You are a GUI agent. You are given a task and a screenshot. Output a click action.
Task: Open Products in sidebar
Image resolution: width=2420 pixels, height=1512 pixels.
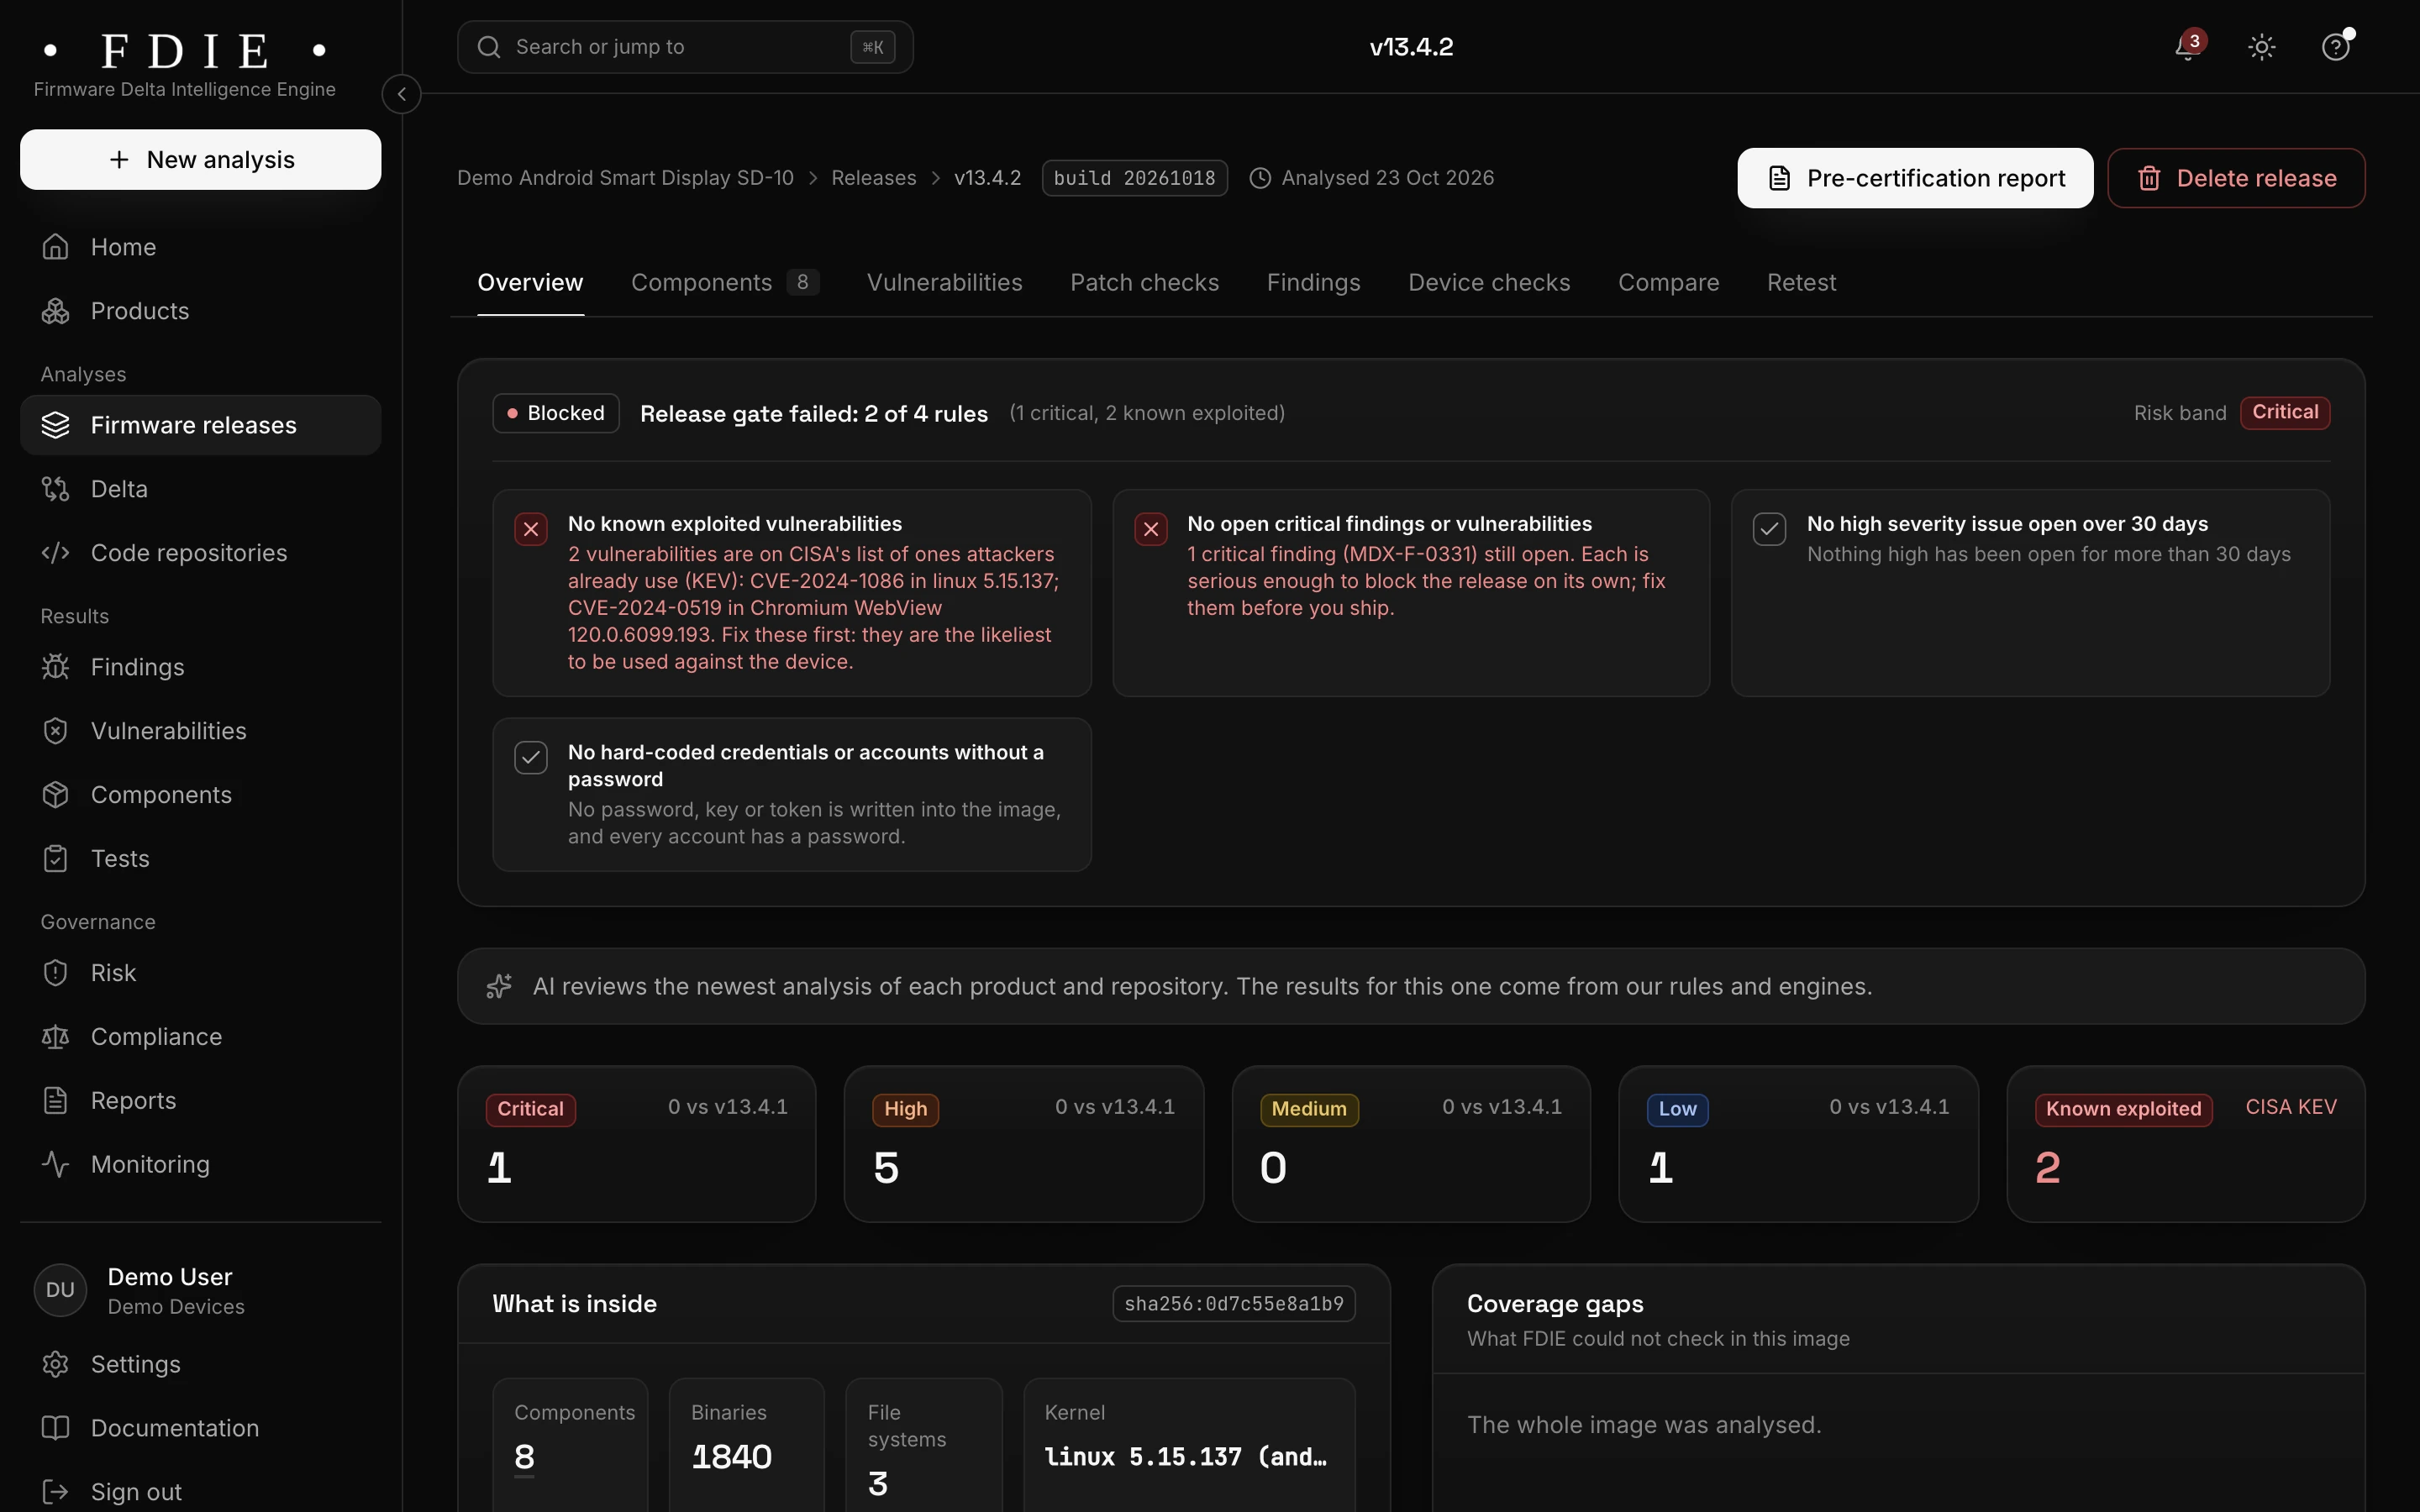point(201,311)
